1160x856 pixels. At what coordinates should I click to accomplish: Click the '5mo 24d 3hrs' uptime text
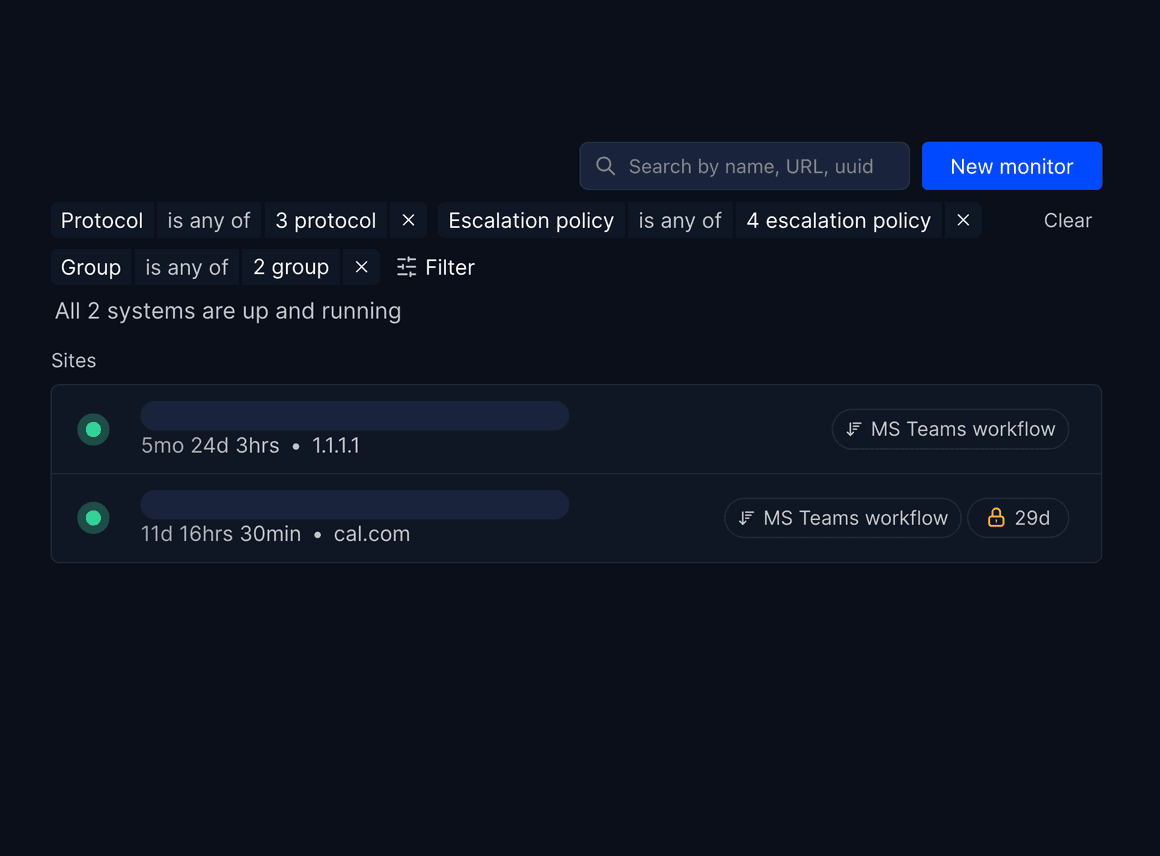click(x=210, y=445)
